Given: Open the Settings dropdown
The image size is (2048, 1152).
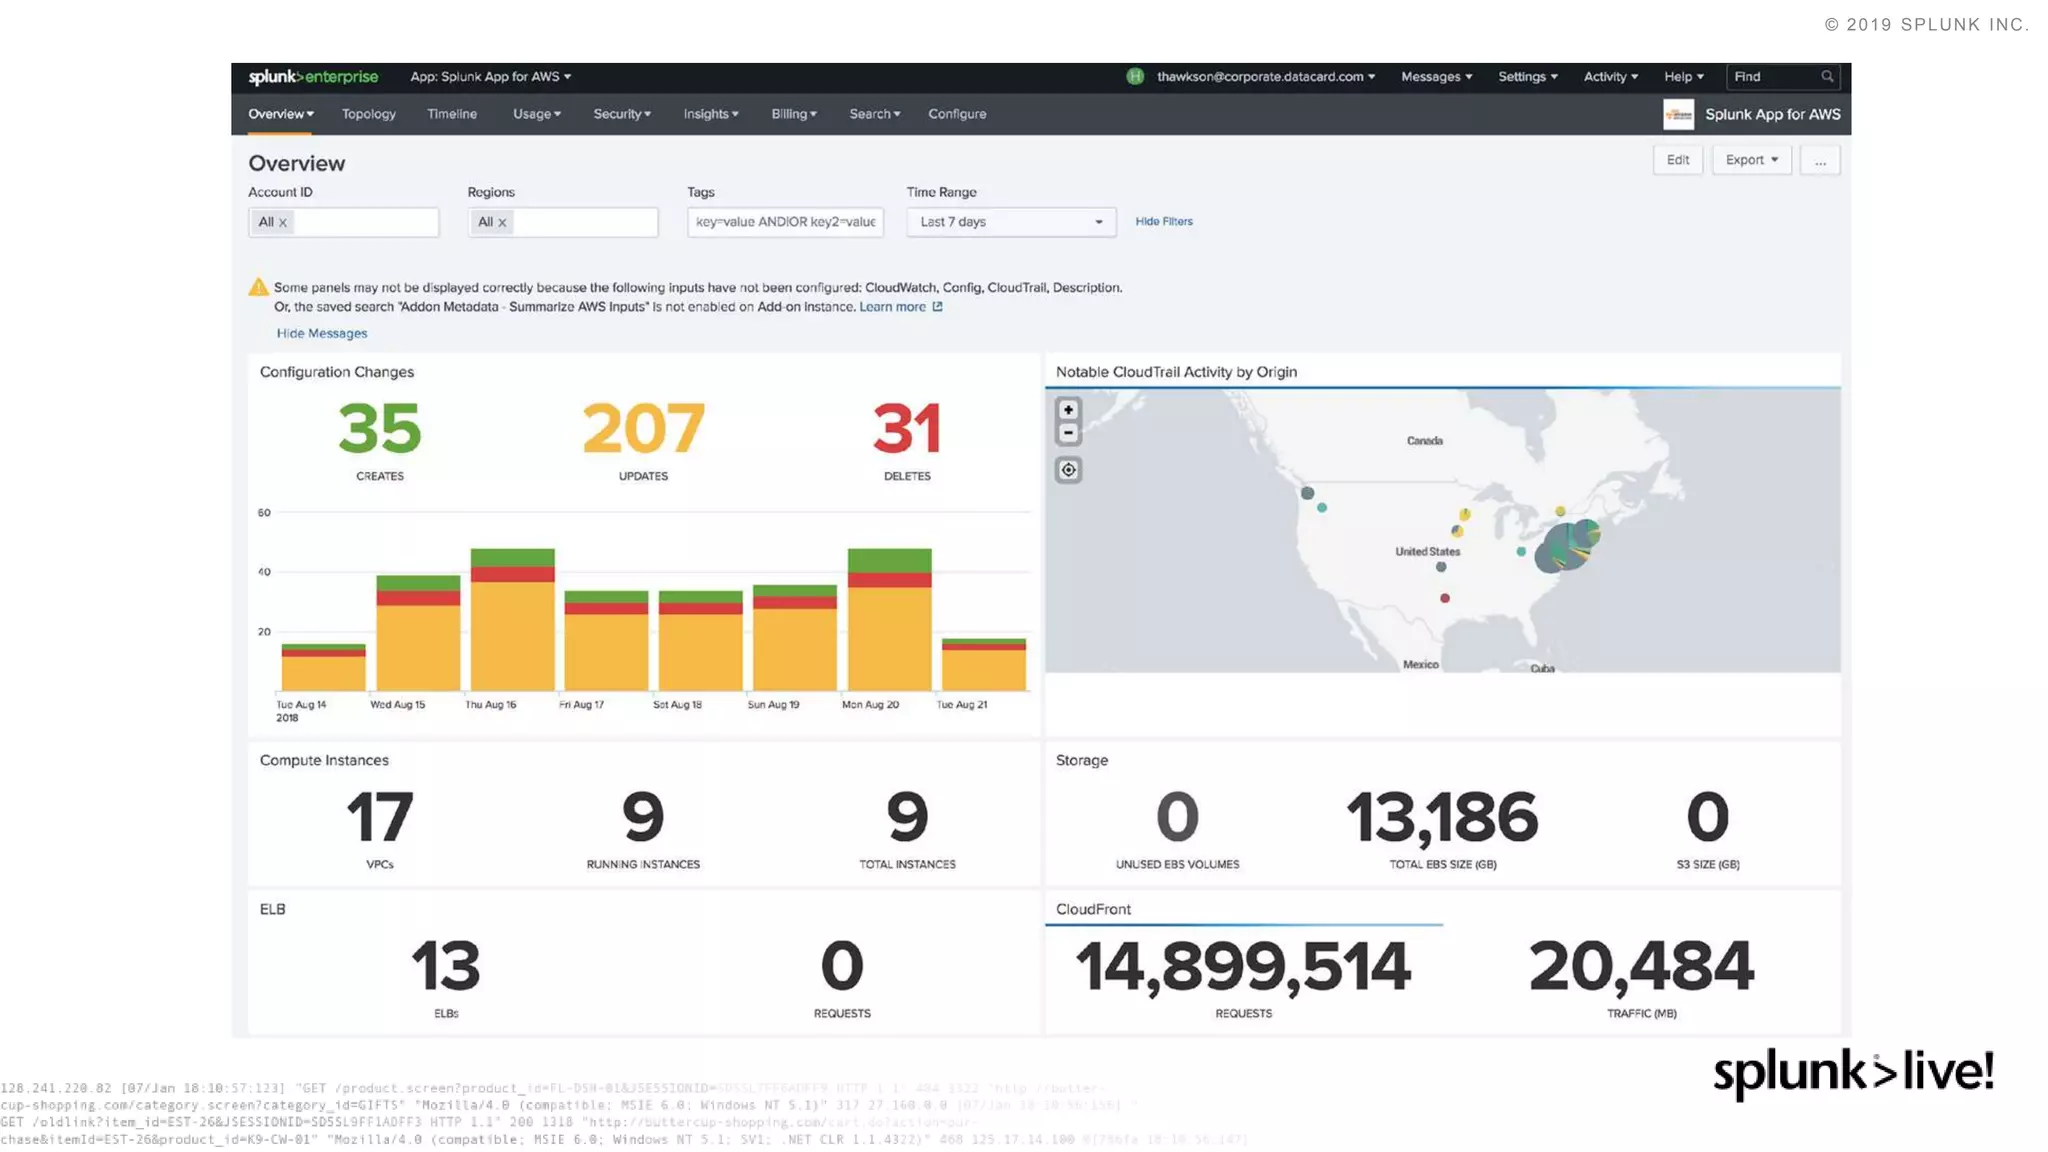Looking at the screenshot, I should click(x=1527, y=77).
